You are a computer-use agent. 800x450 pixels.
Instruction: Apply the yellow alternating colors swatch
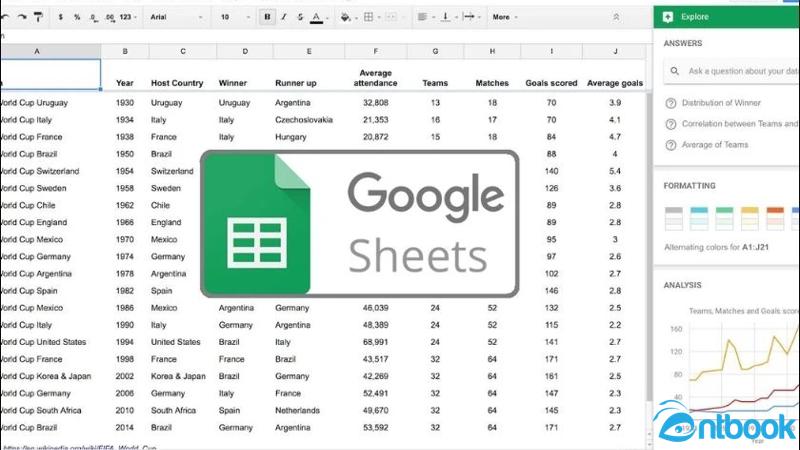tap(749, 218)
